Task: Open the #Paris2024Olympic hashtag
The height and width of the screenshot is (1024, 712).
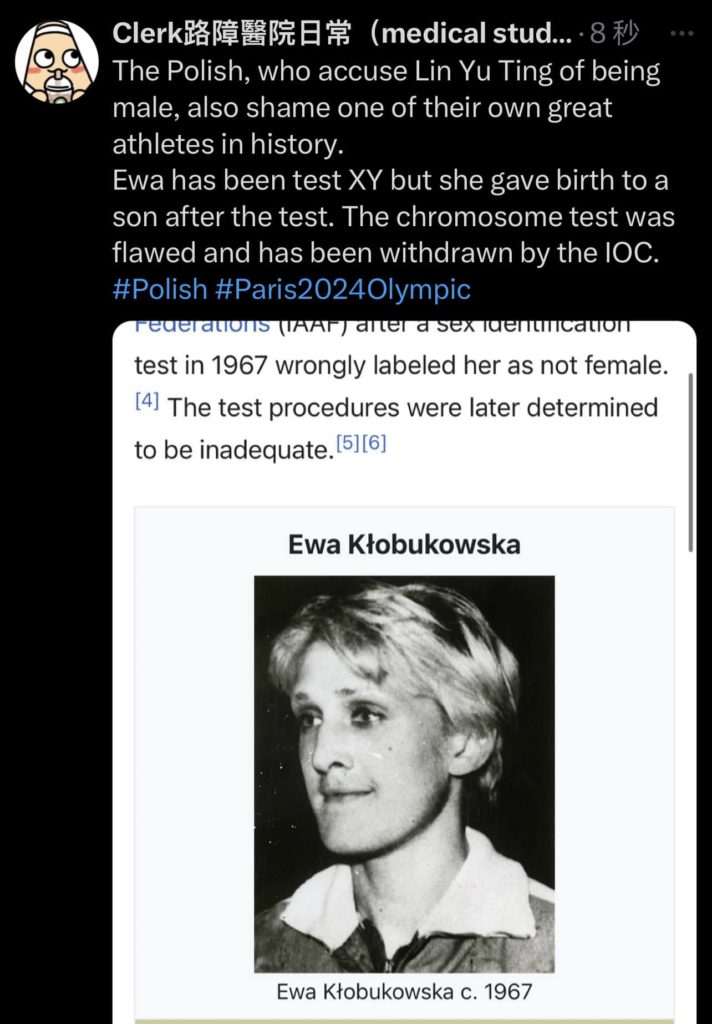Action: click(343, 289)
